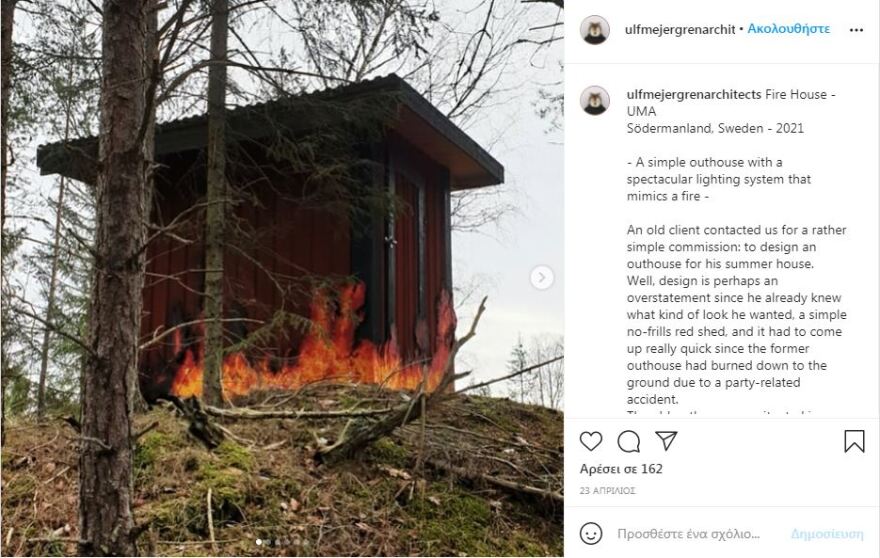Click the burning shed photo
The width and height of the screenshot is (880, 558).
pos(282,278)
